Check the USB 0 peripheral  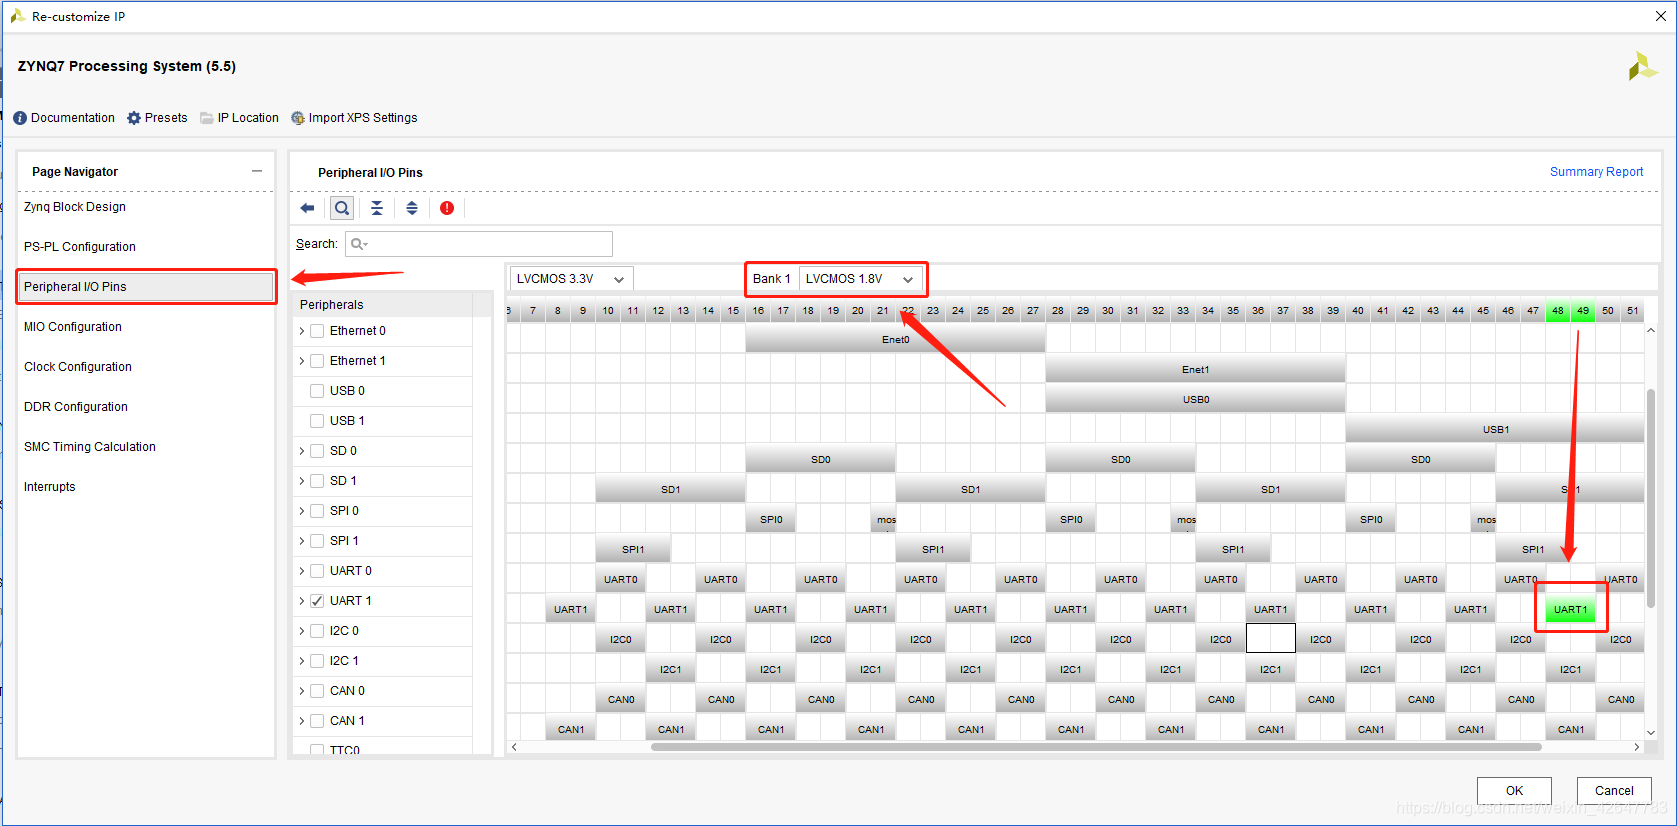(x=317, y=391)
